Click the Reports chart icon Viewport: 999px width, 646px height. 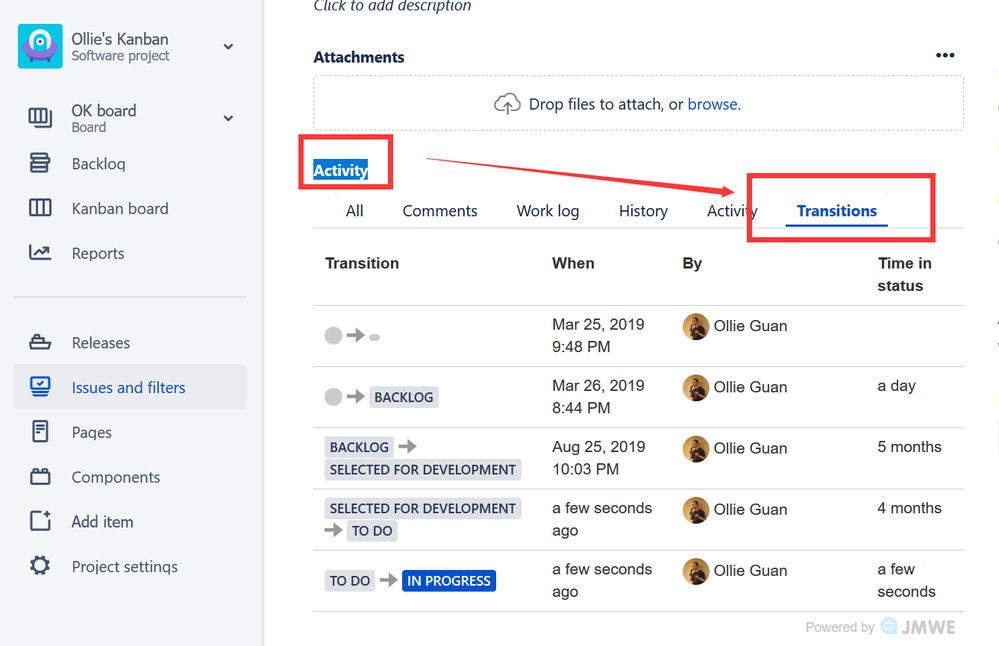pyautogui.click(x=40, y=252)
